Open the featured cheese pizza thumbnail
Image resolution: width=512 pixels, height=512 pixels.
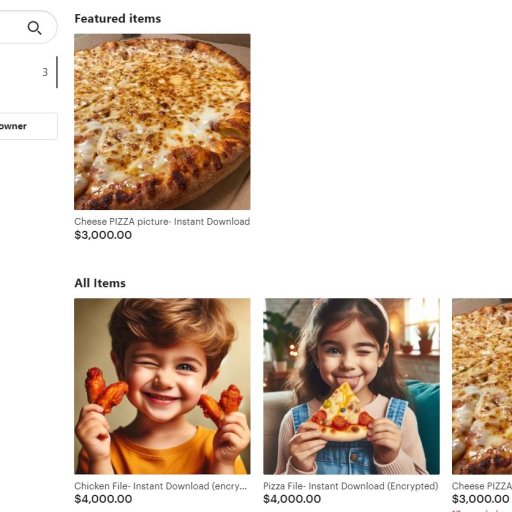[162, 122]
